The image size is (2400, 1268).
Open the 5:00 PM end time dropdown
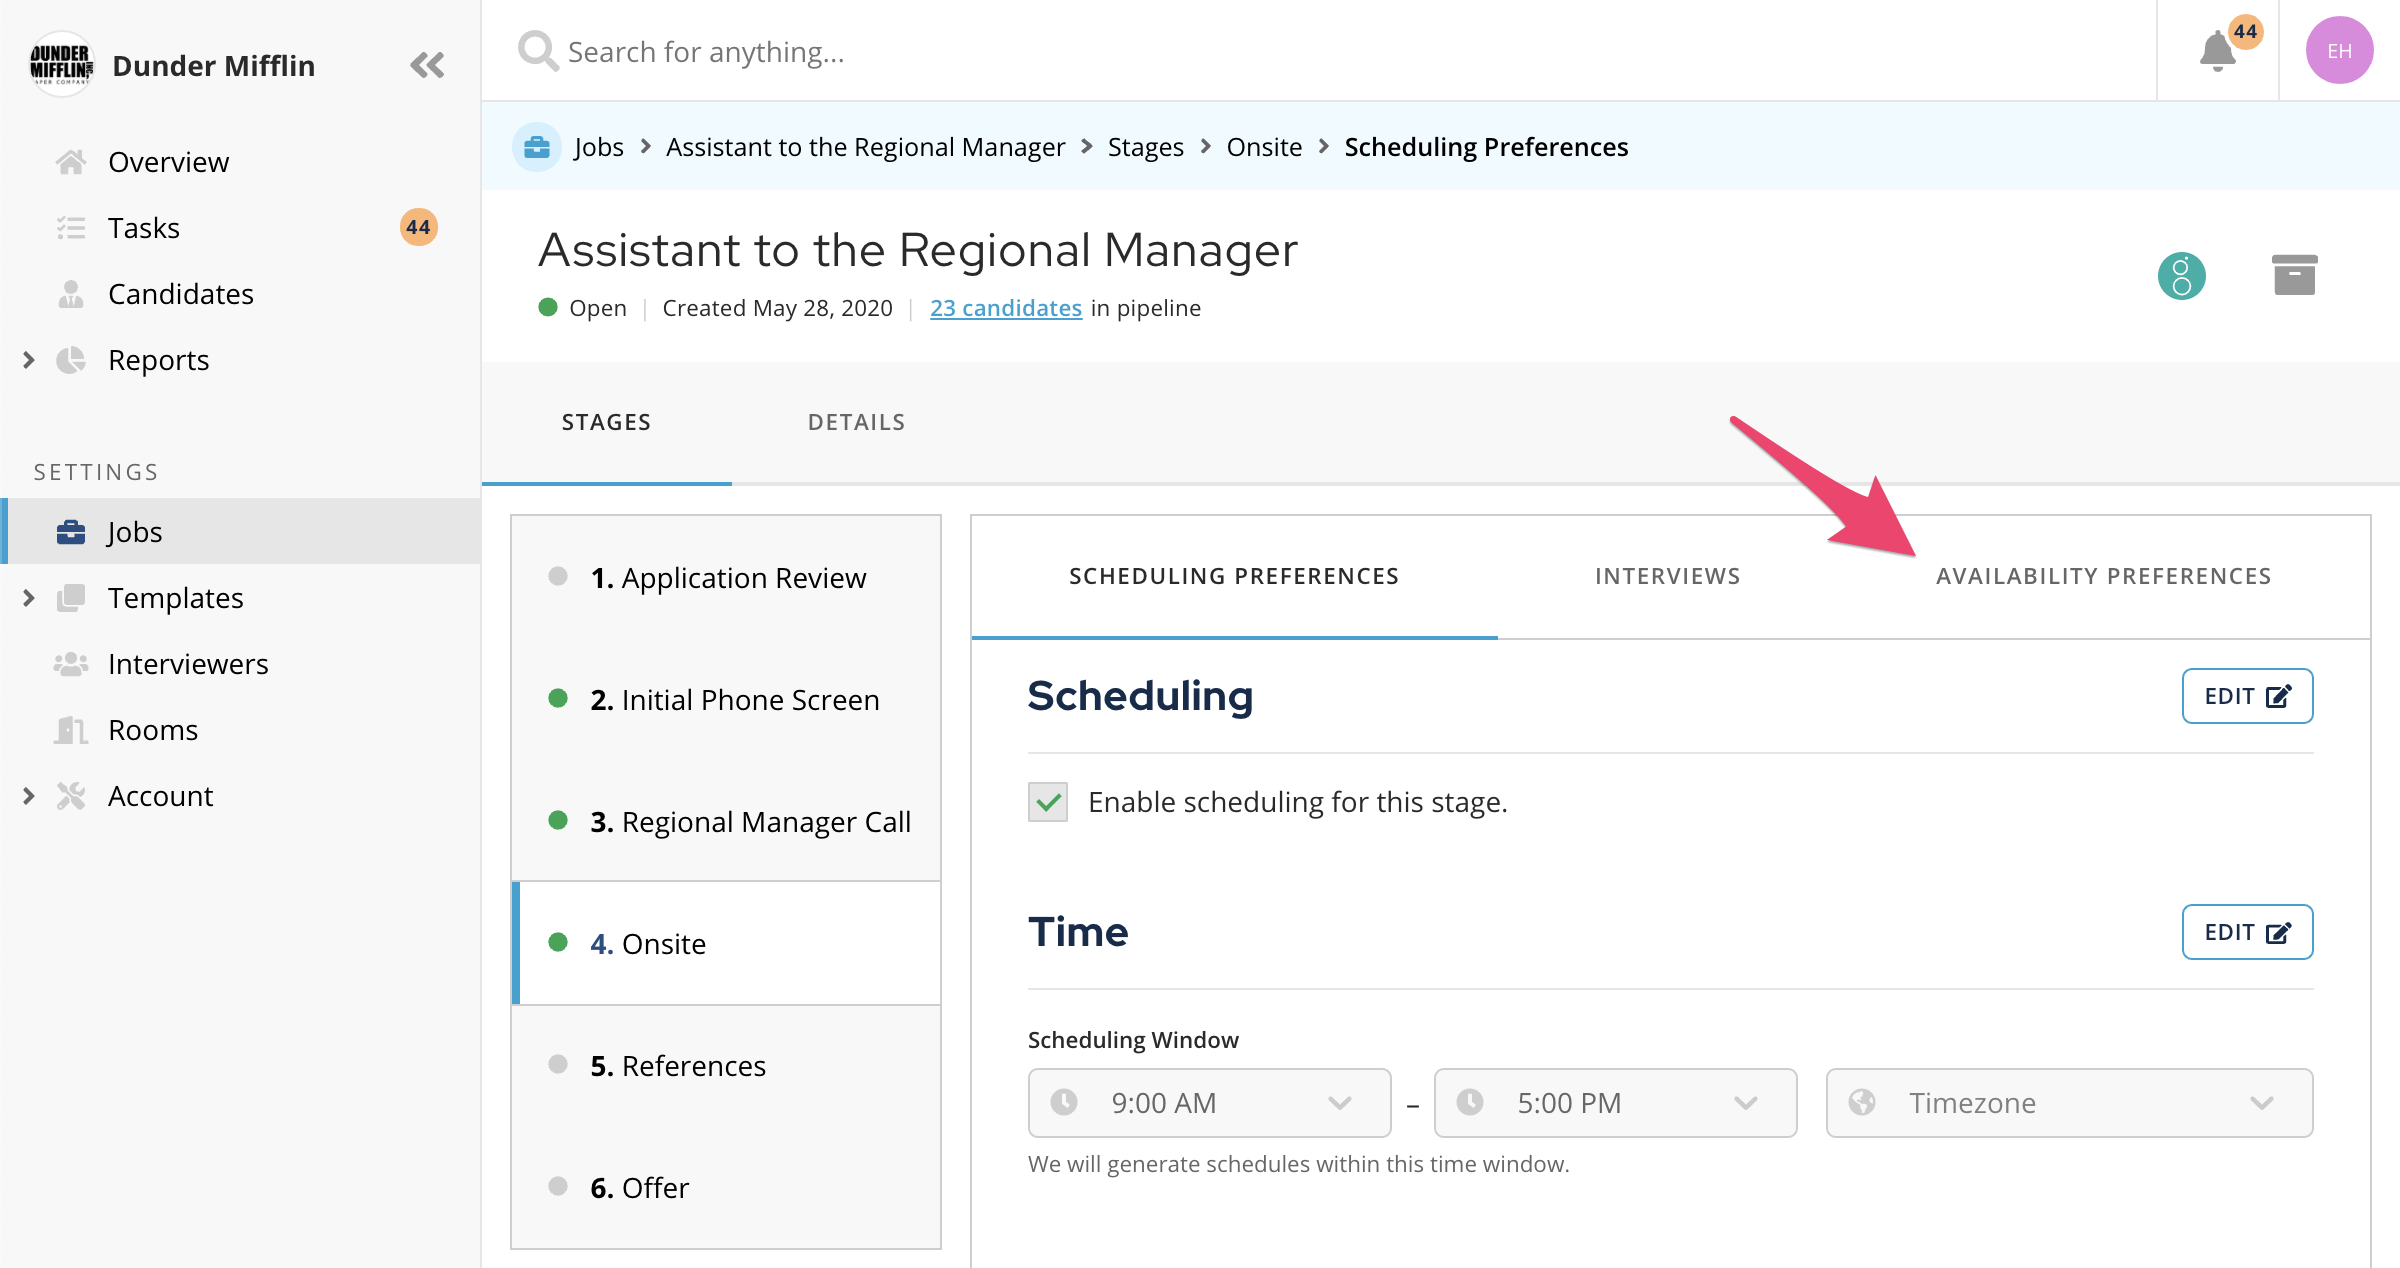(1615, 1102)
